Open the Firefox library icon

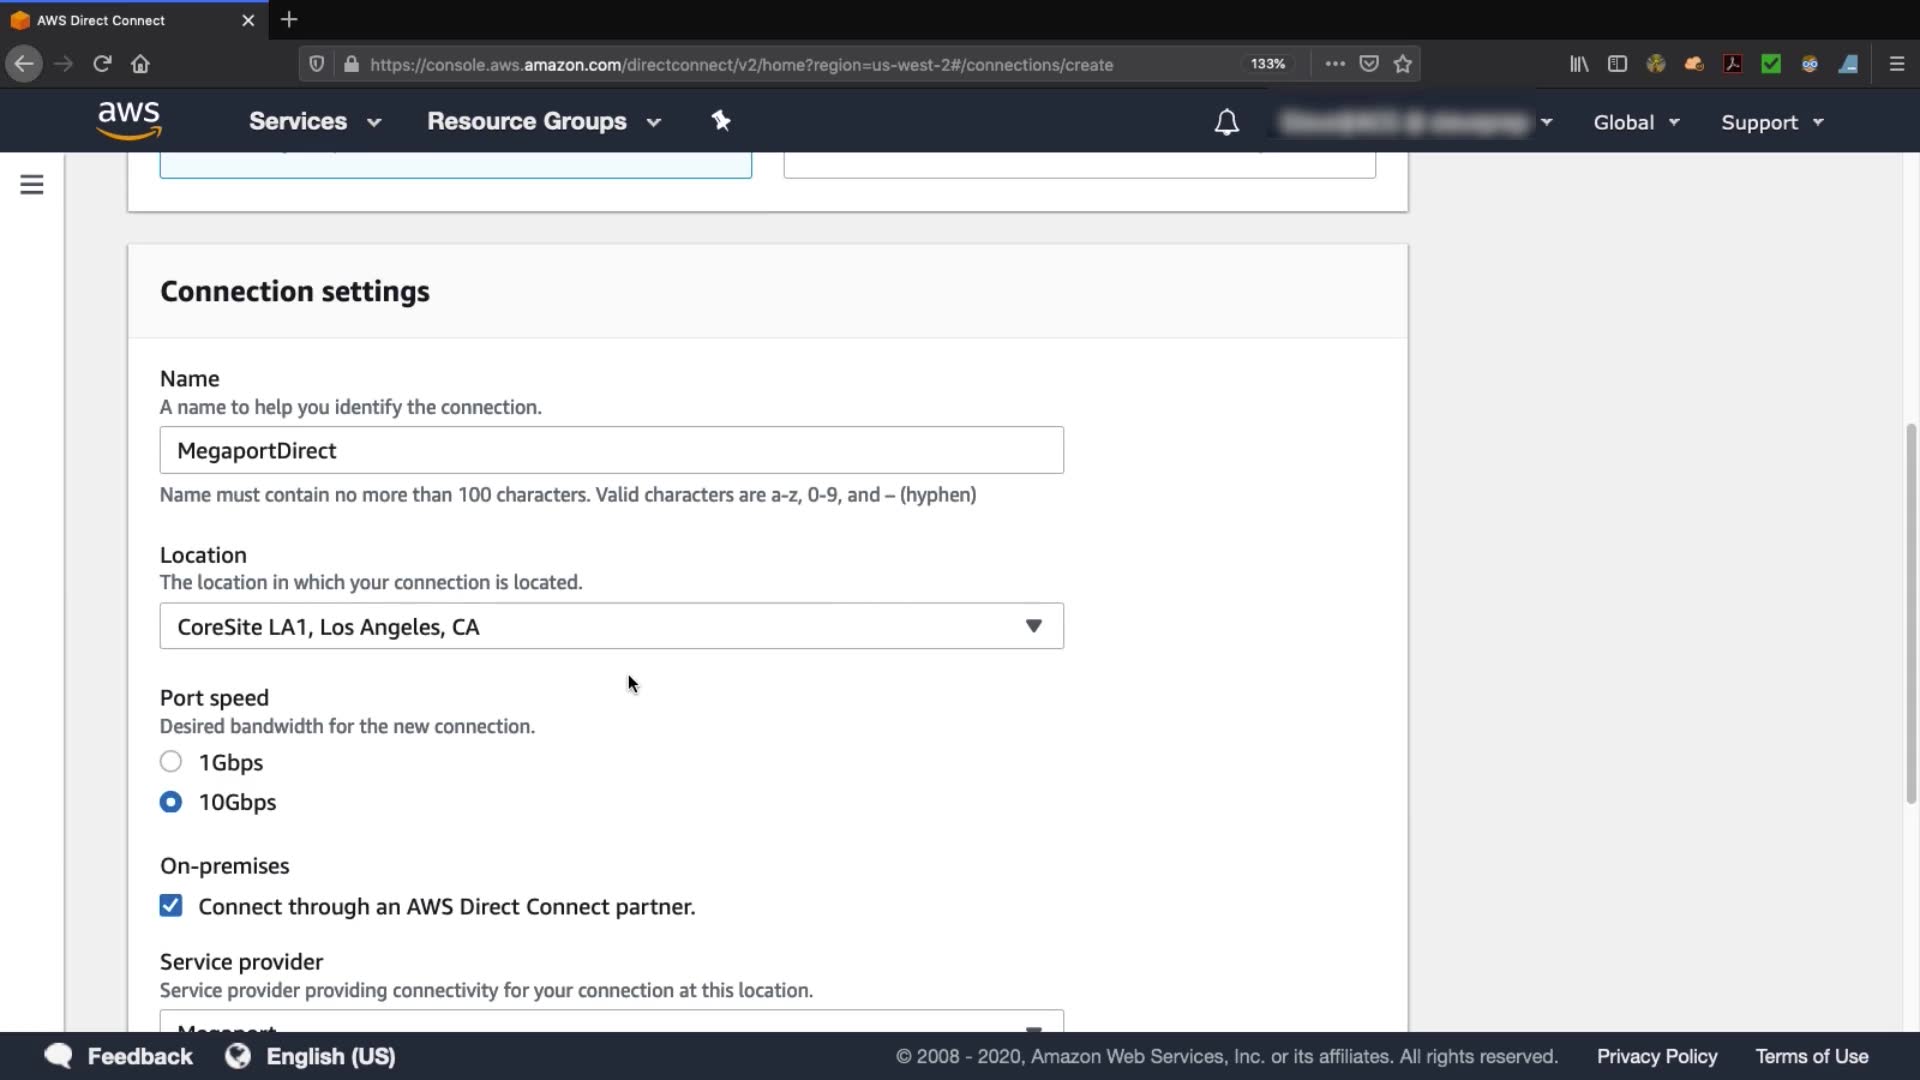tap(1579, 64)
